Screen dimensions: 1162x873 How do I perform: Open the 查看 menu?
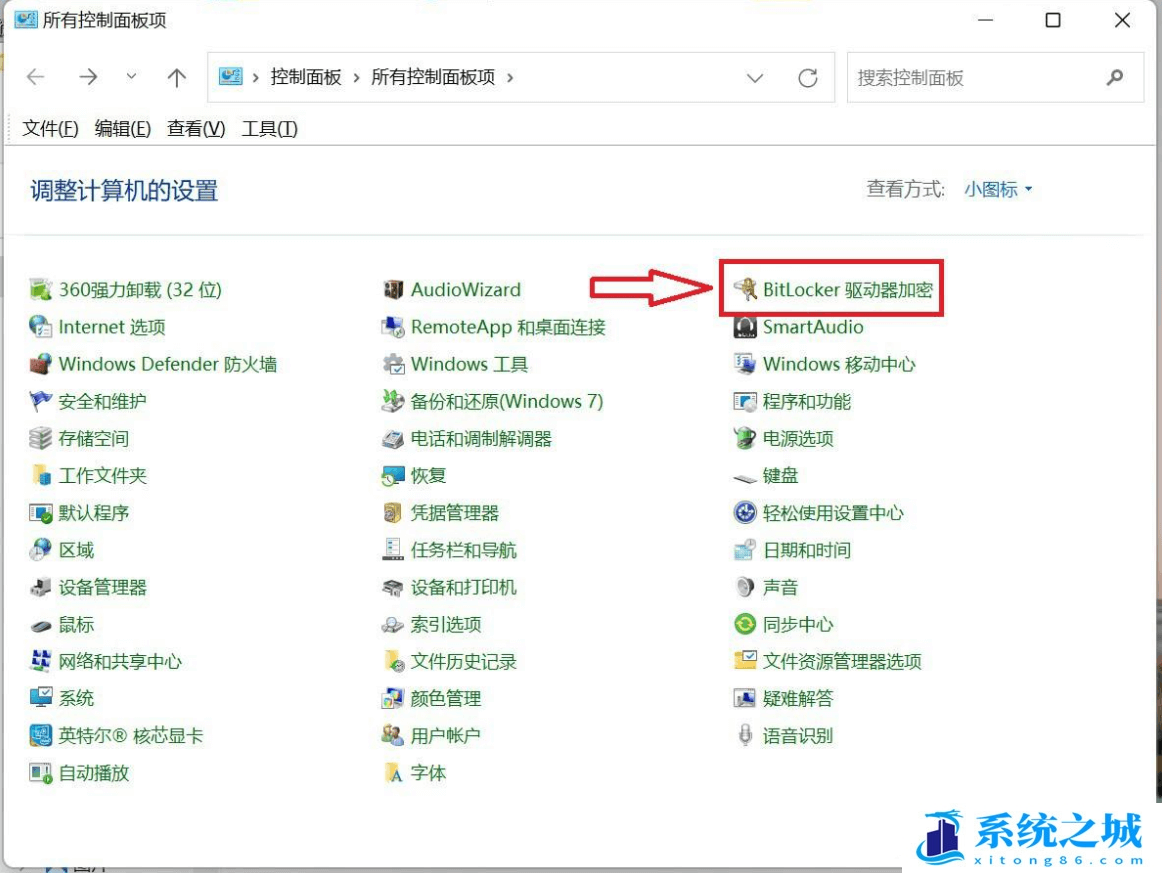tap(194, 128)
